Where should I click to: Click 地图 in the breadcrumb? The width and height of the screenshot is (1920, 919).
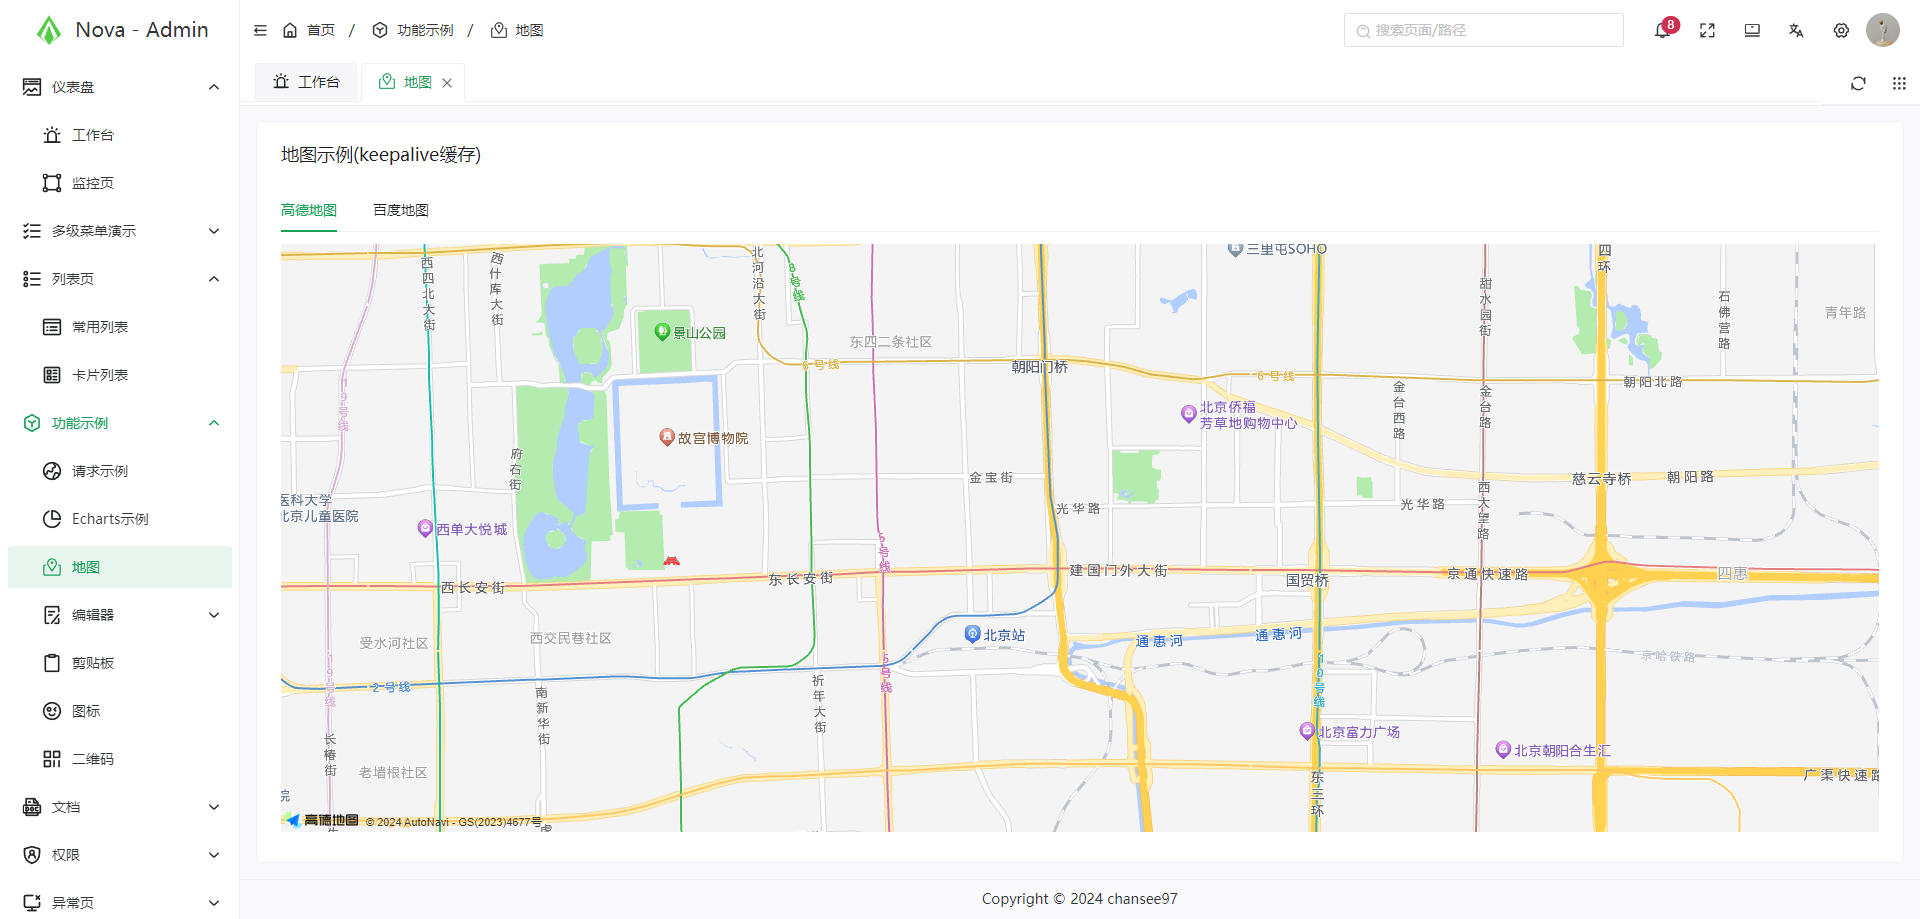529,30
